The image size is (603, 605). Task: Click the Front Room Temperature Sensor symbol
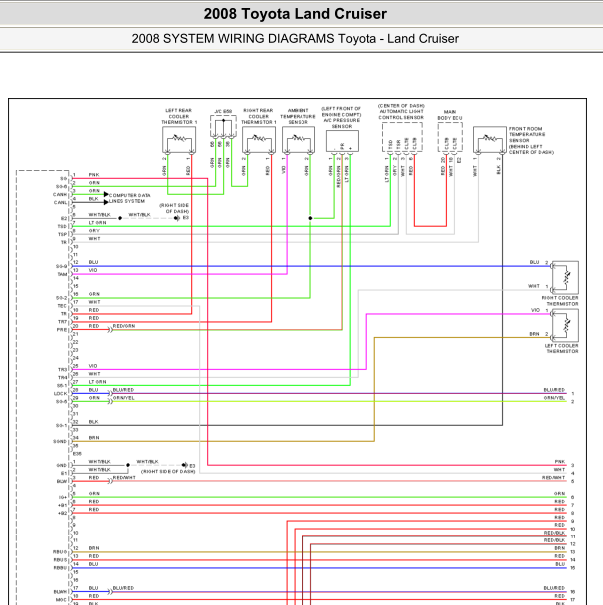click(x=490, y=140)
